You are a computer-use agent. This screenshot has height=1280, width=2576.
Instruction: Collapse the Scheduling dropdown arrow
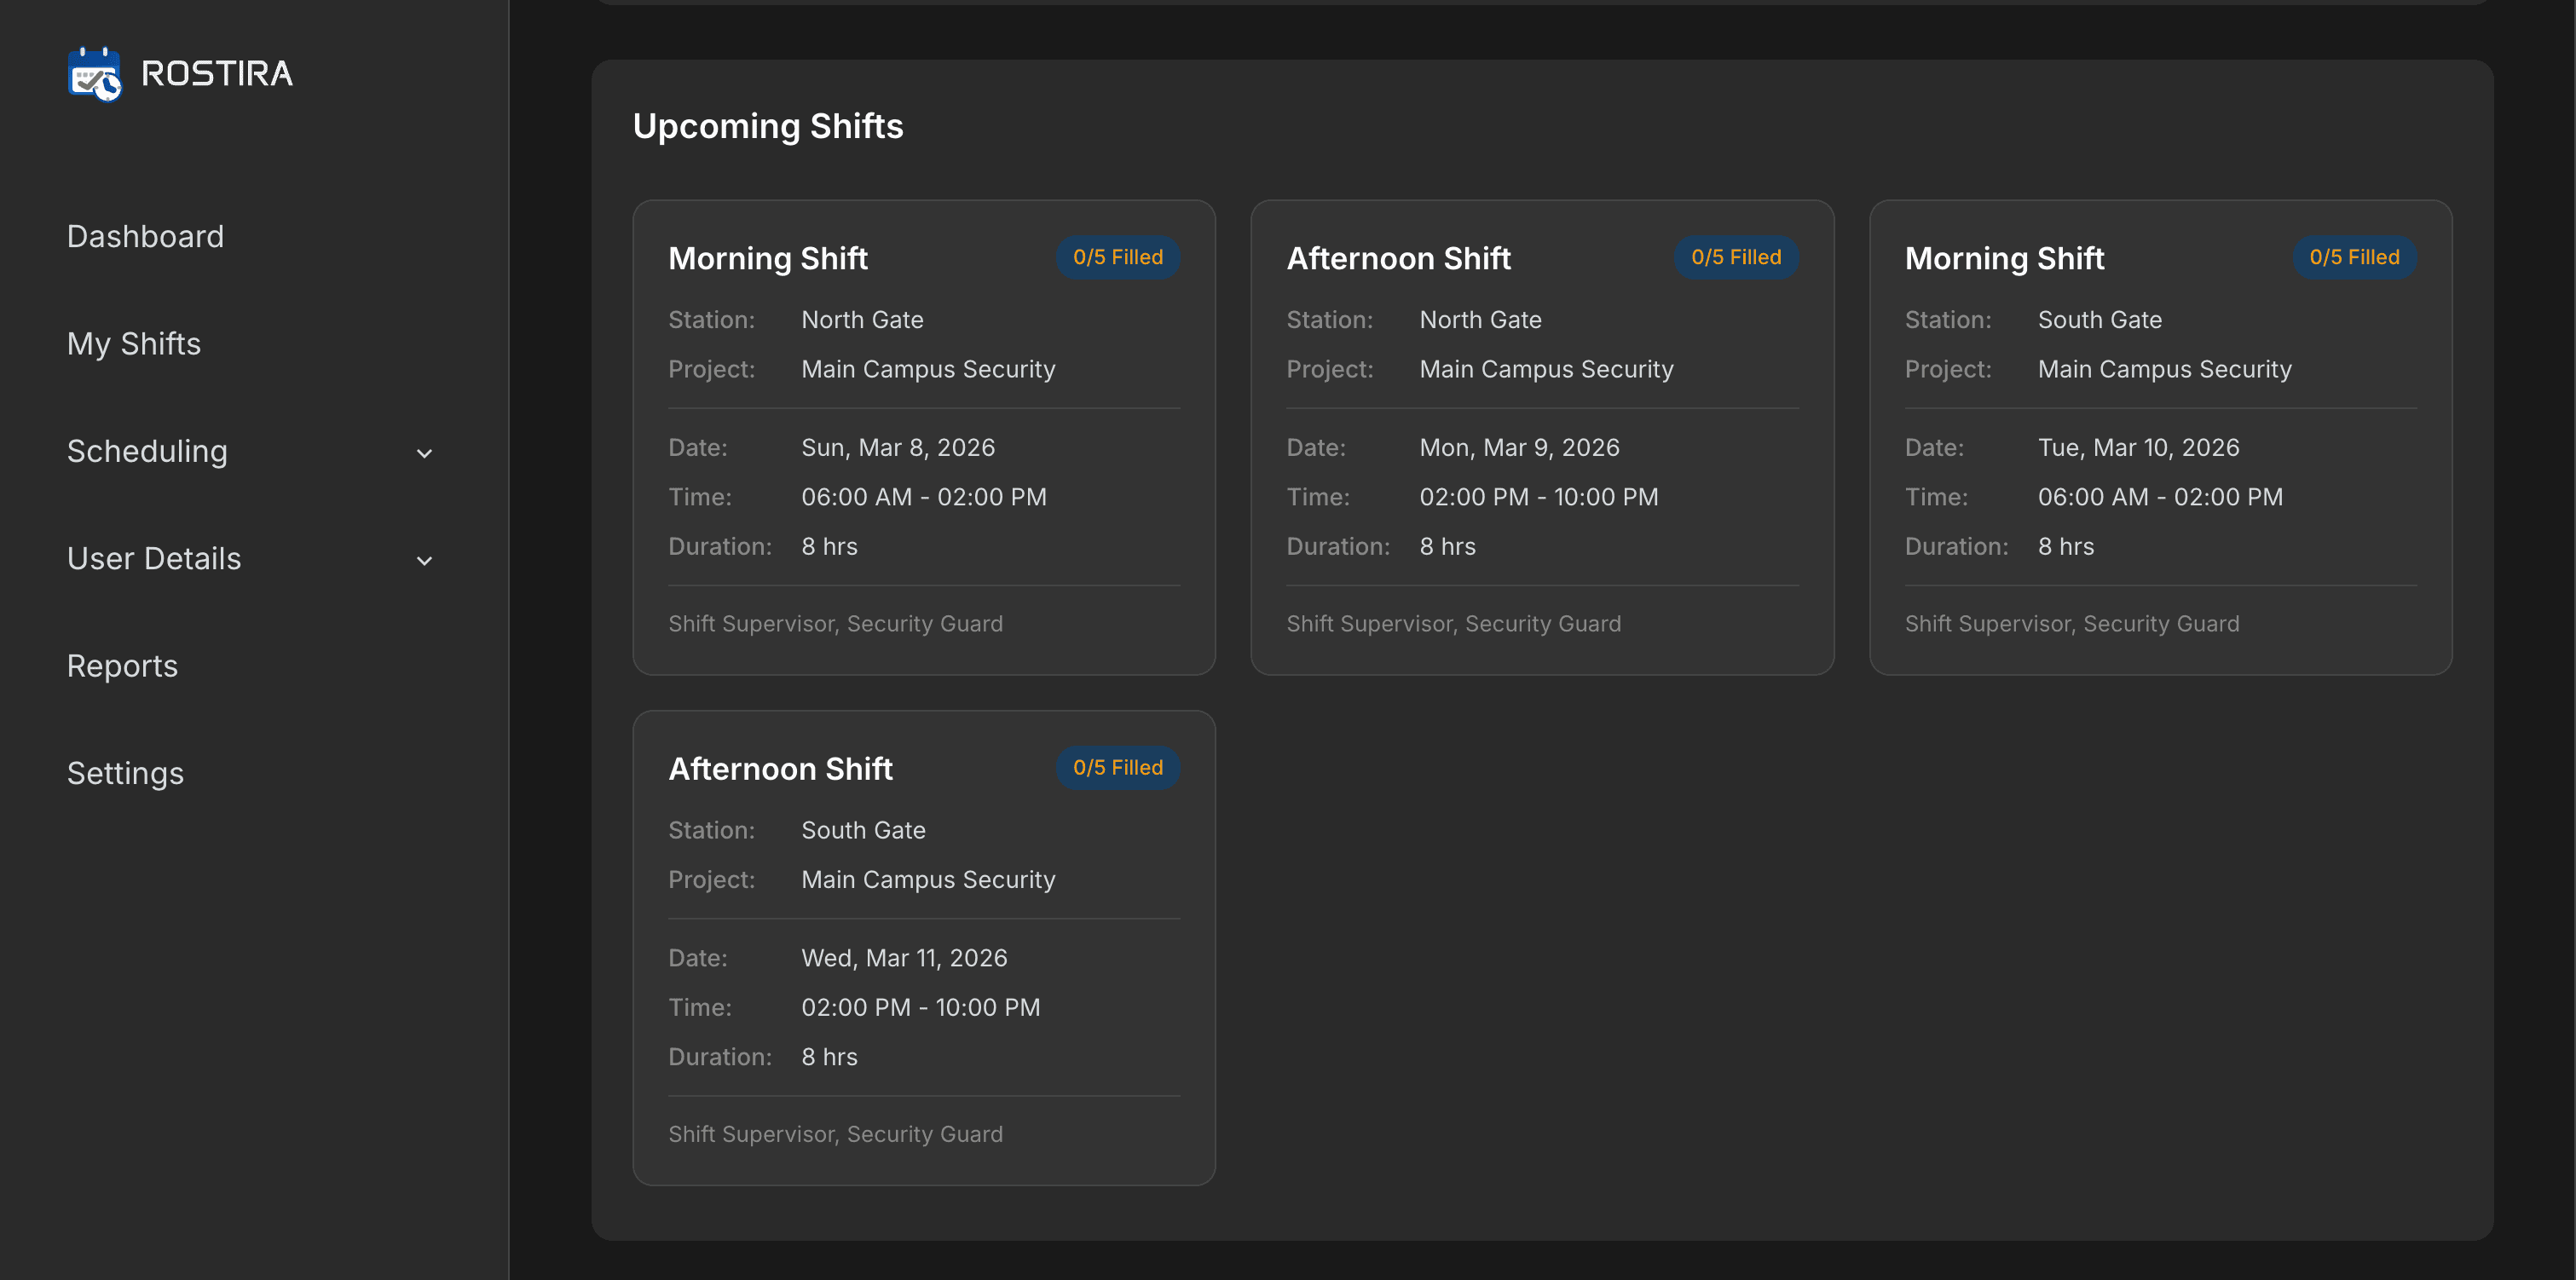coord(424,453)
